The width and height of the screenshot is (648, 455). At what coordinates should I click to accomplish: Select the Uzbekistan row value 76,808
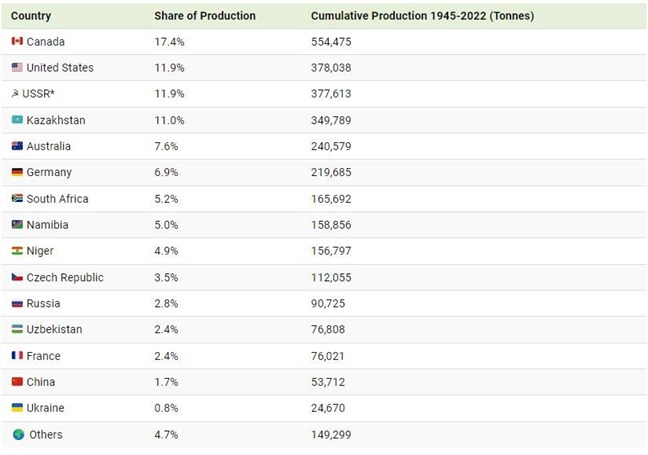pos(328,329)
